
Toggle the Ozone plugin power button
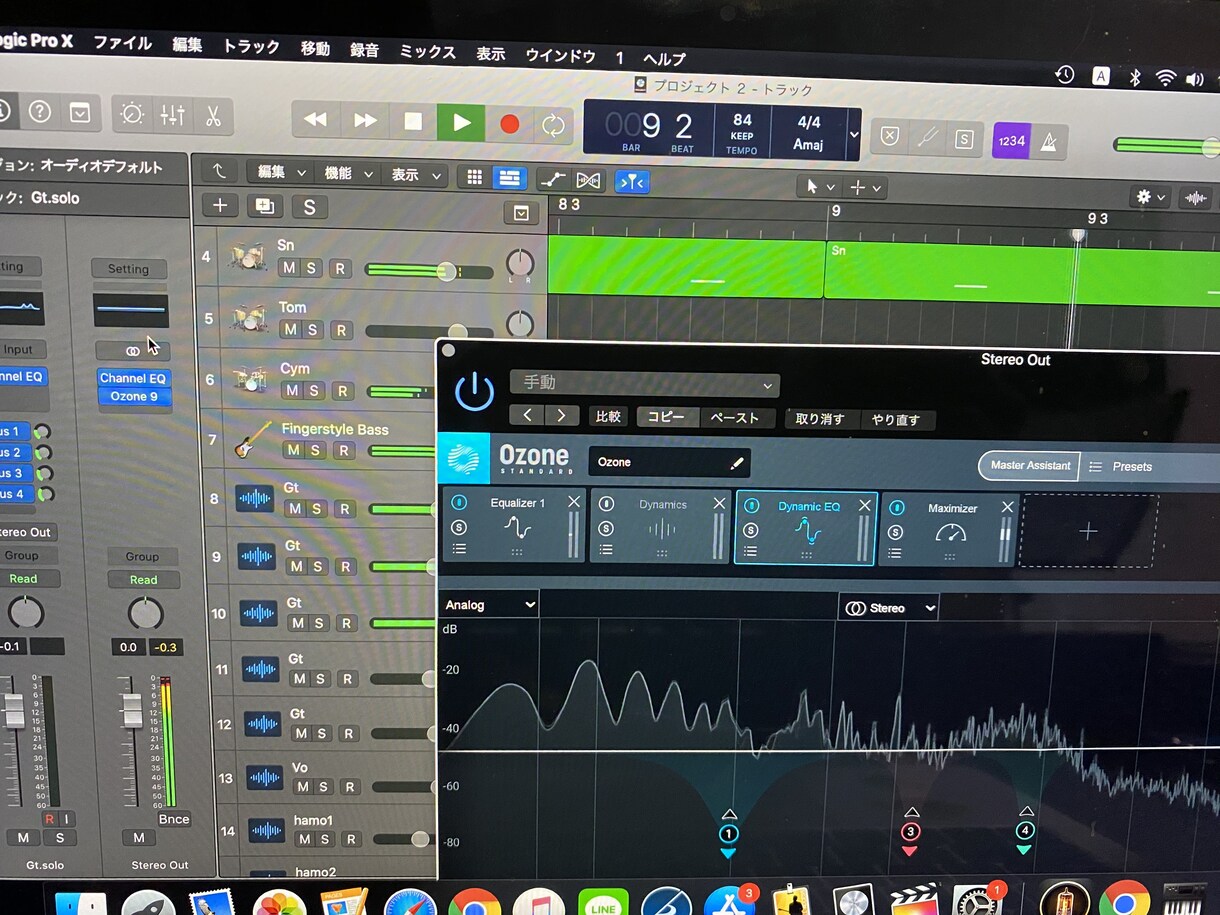tap(474, 392)
